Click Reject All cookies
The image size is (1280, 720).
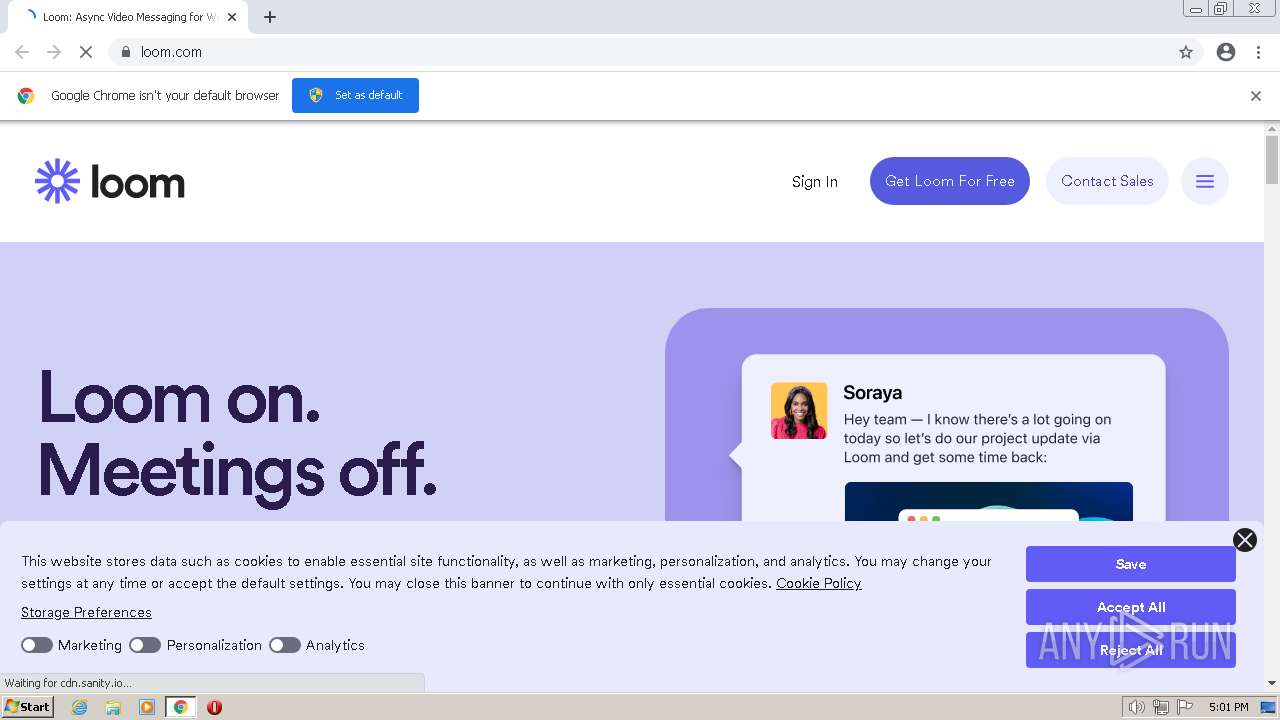(1131, 650)
